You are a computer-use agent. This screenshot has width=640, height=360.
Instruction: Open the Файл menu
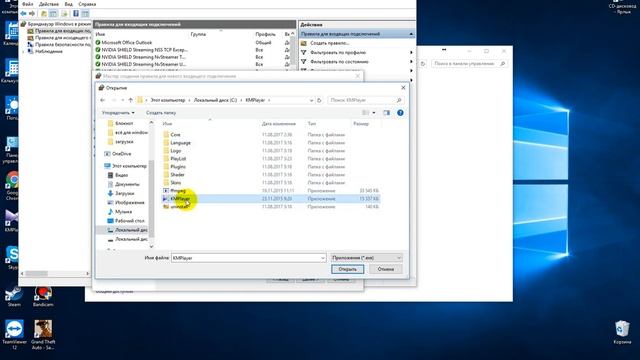(x=27, y=4)
